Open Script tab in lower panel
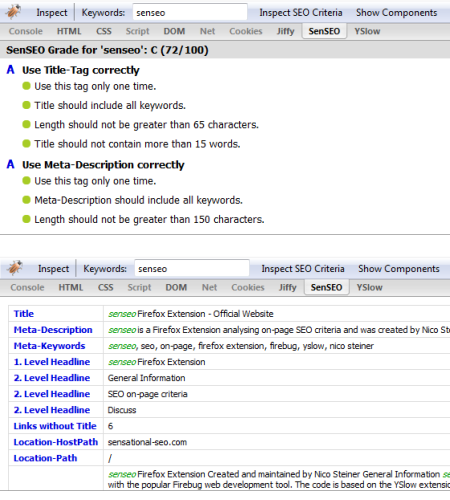The height and width of the screenshot is (500, 450). [x=139, y=287]
